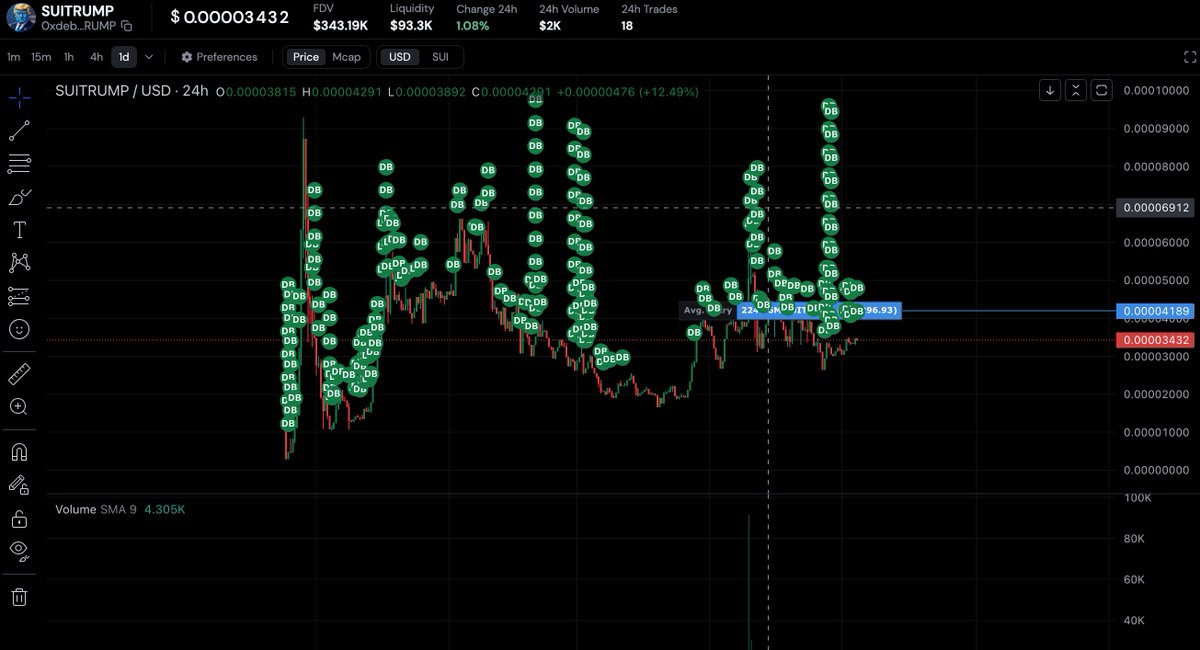Select the Text annotation tool

[20, 229]
